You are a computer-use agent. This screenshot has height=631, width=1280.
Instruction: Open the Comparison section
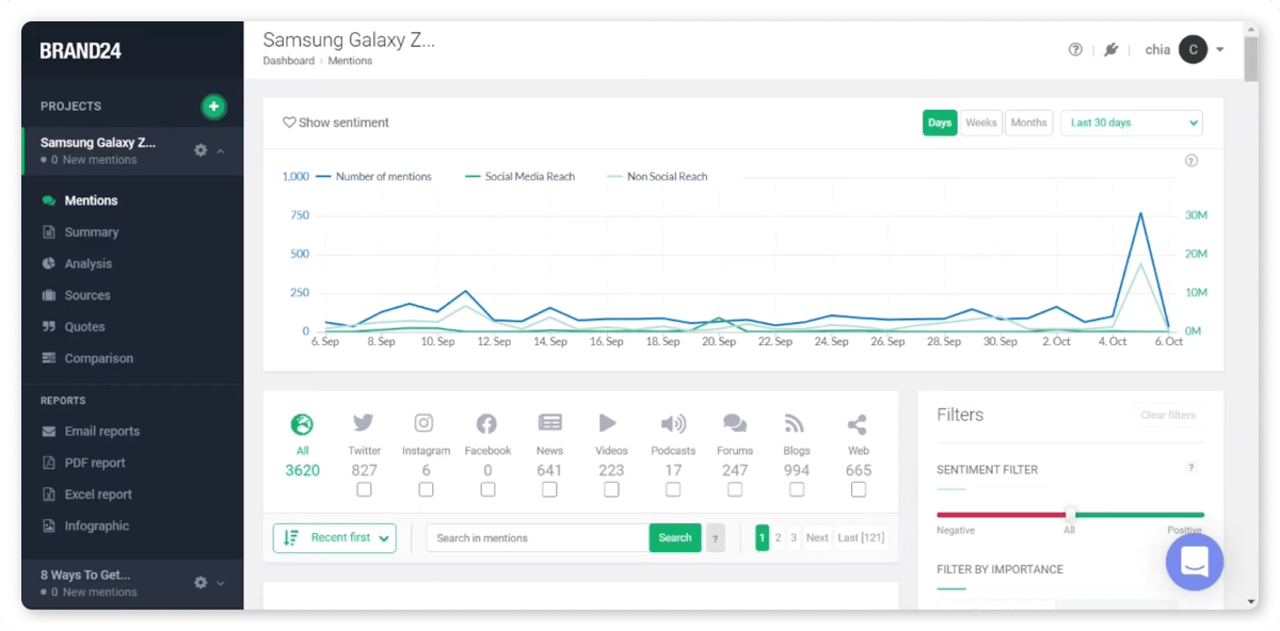click(x=98, y=358)
